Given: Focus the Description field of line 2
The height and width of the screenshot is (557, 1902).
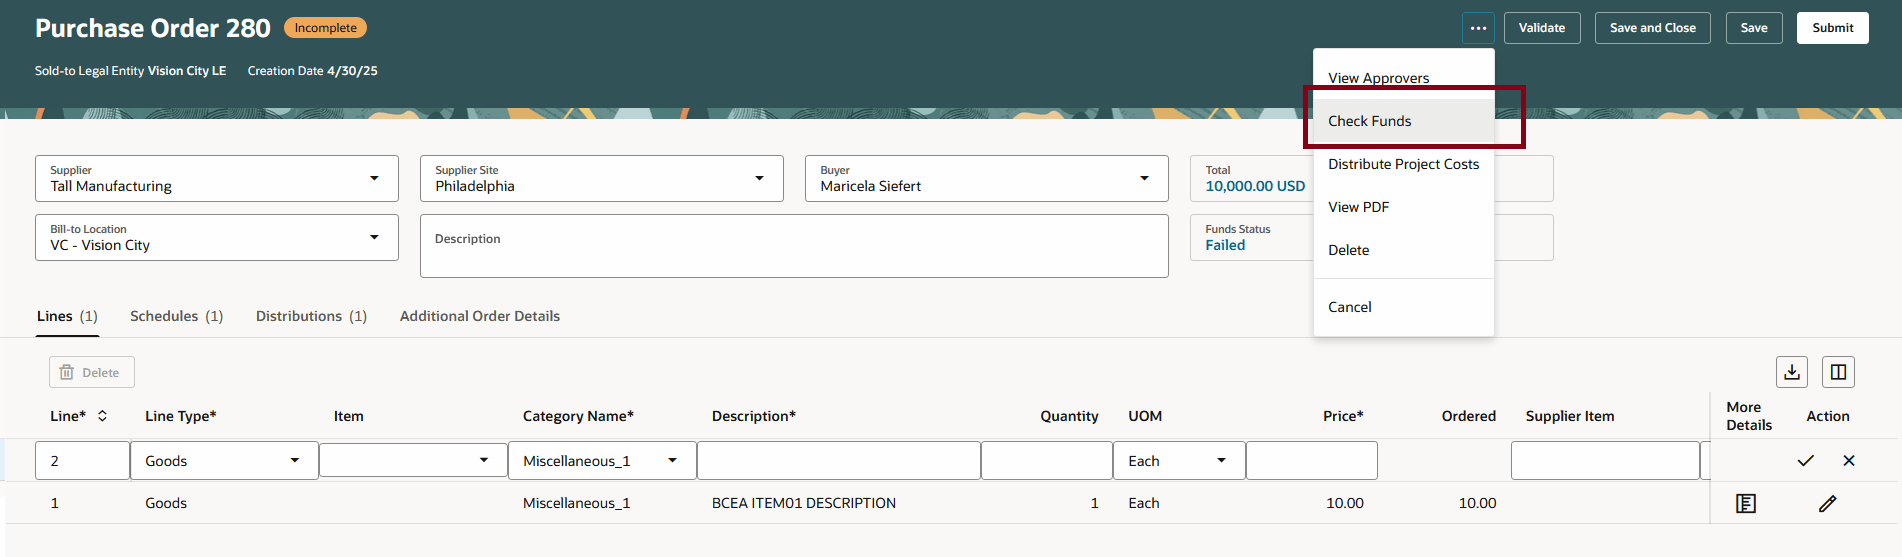Looking at the screenshot, I should click(x=838, y=461).
